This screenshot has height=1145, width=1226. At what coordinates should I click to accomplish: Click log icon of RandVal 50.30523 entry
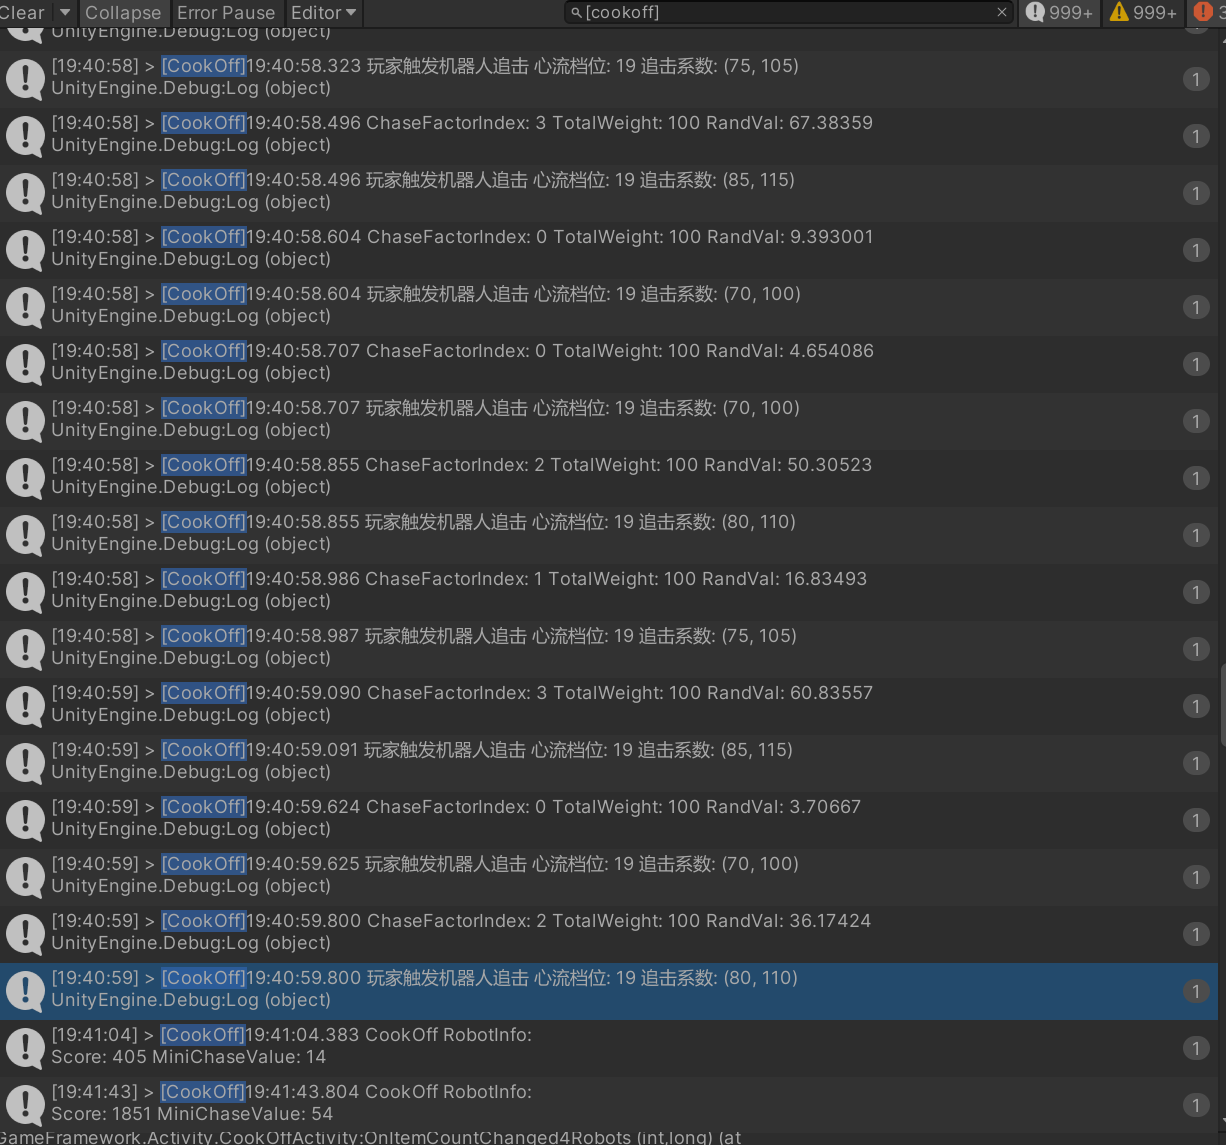tap(25, 477)
